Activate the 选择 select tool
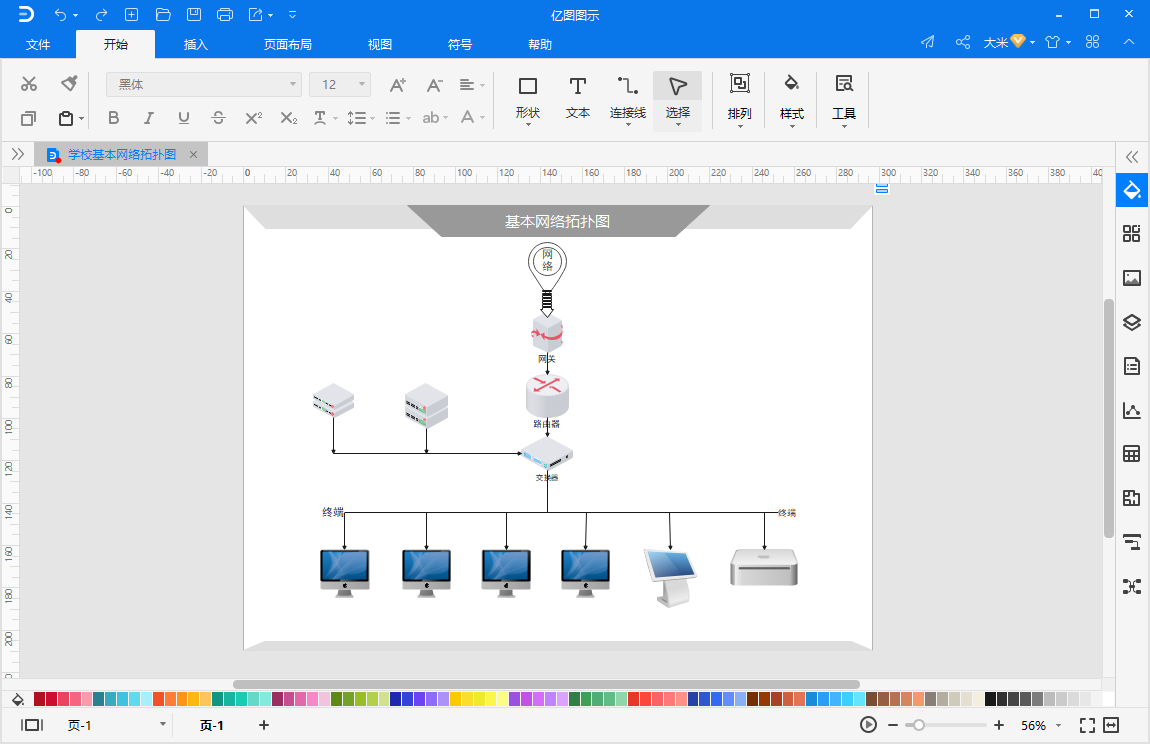Image resolution: width=1150 pixels, height=744 pixels. 678,100
